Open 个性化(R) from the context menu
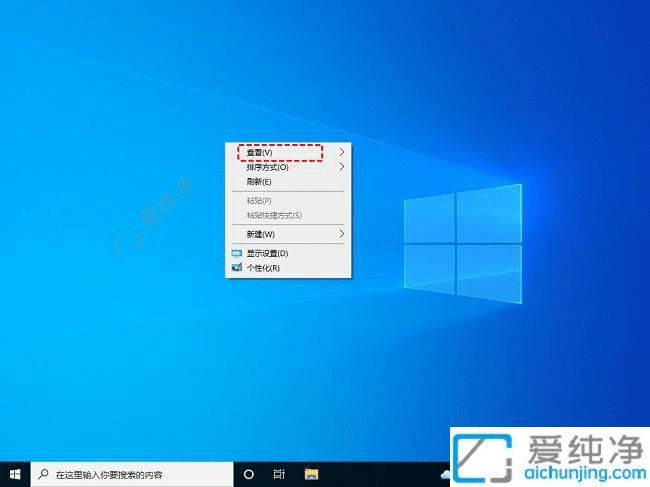650x487 pixels. coord(288,268)
